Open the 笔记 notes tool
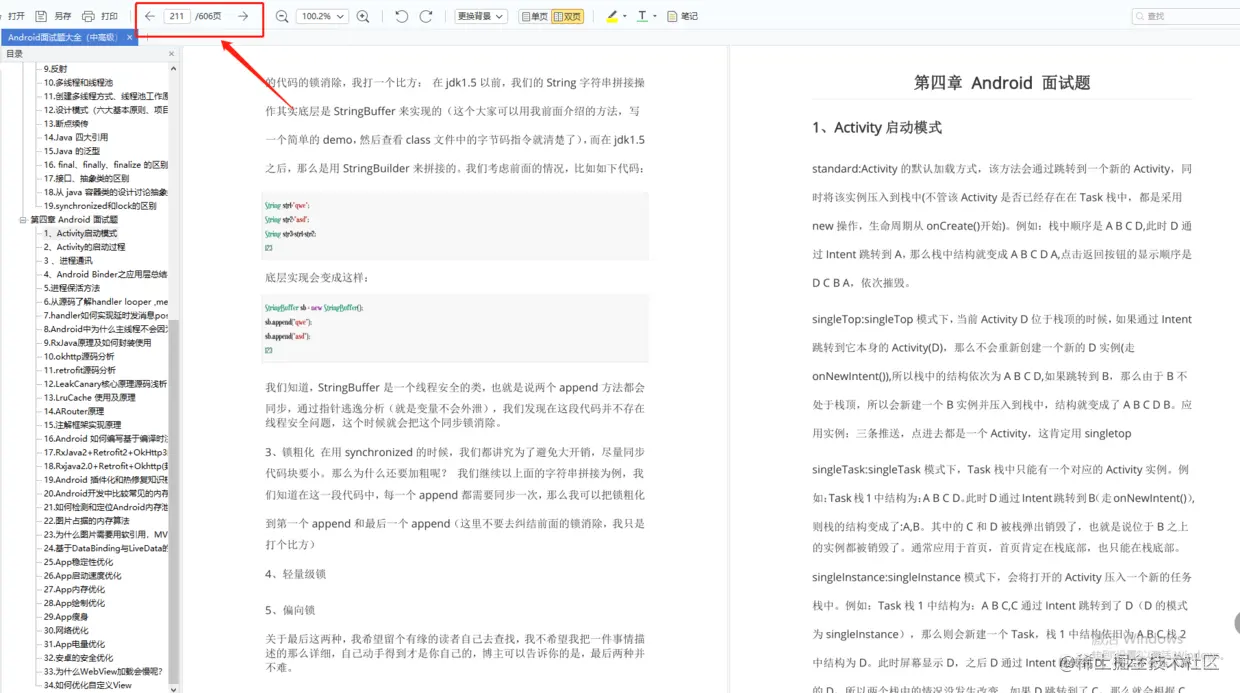 [x=682, y=16]
